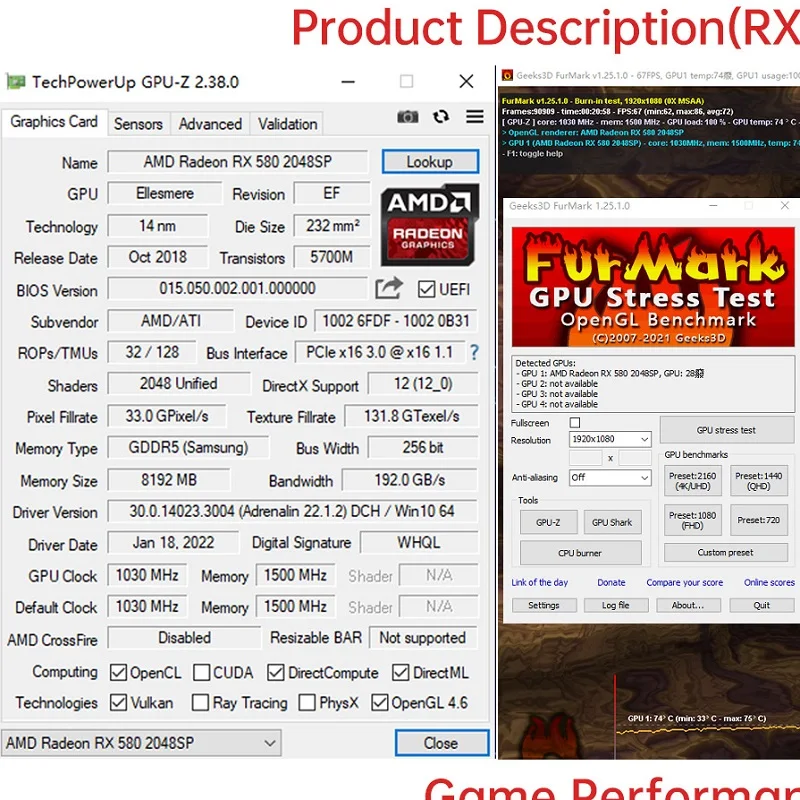The width and height of the screenshot is (800, 800).
Task: Switch to the Sensors tab
Action: pyautogui.click(x=138, y=124)
